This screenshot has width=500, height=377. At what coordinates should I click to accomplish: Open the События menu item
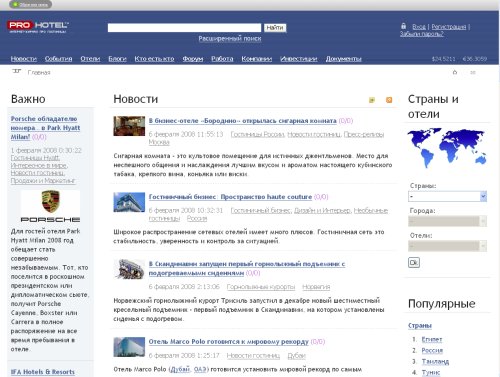[x=58, y=59]
